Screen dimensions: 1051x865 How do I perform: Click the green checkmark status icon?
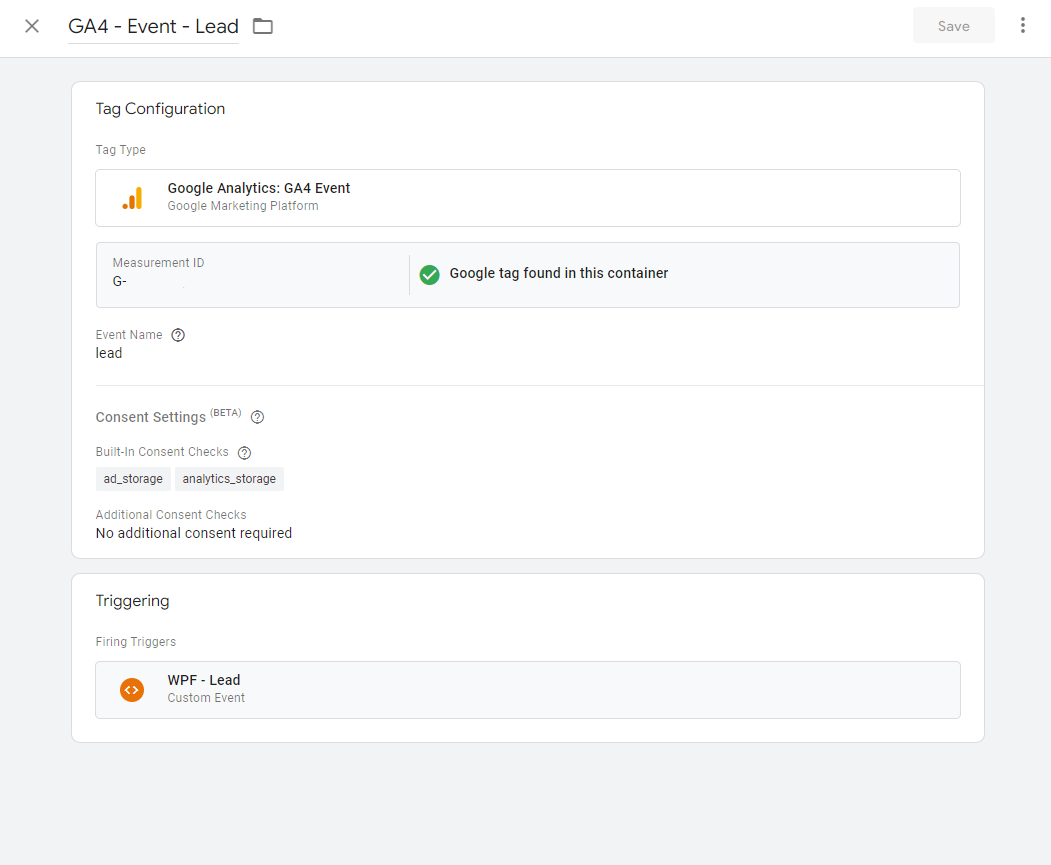pos(429,274)
